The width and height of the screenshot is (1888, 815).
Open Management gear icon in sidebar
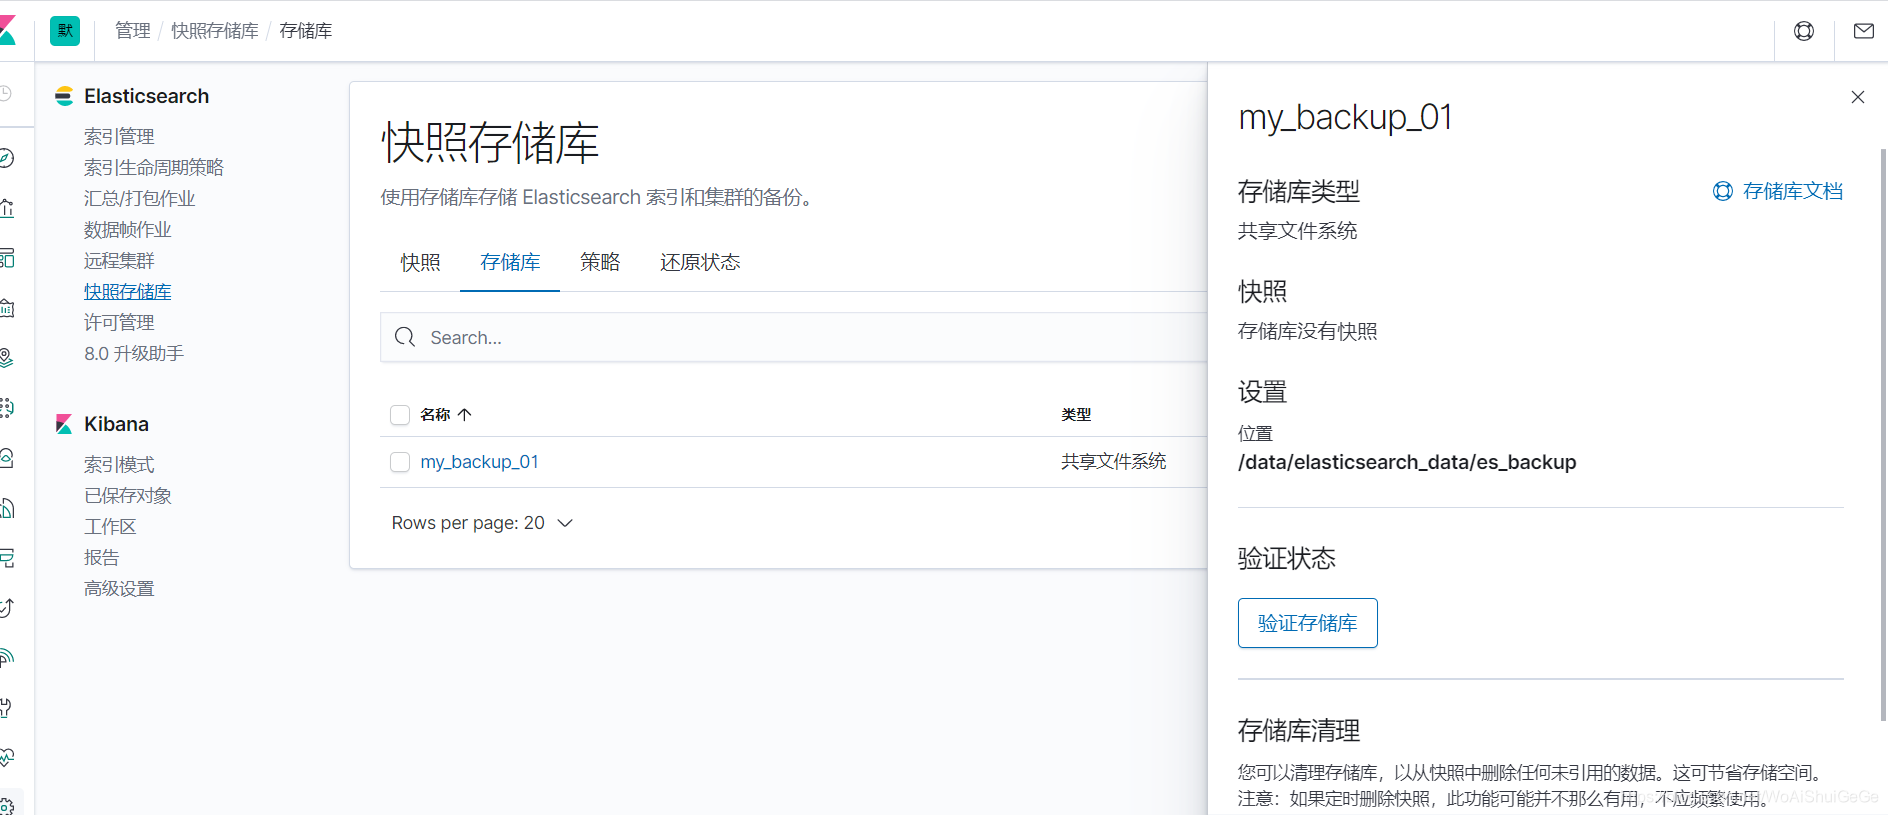coord(6,806)
